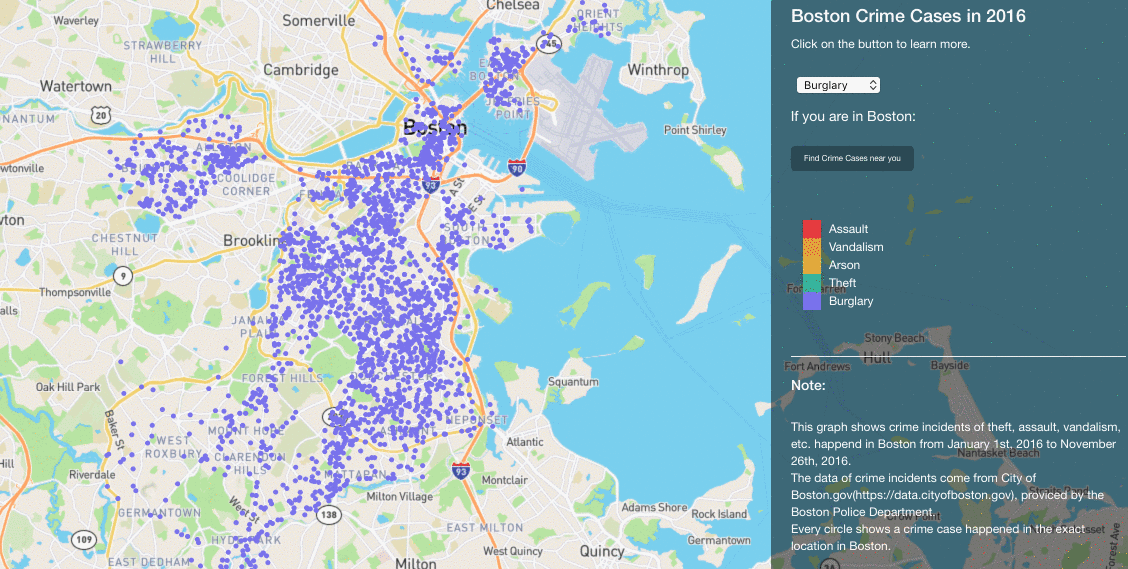The image size is (1128, 569).
Task: Click the Route 138 shield near Milton
Action: 327,513
